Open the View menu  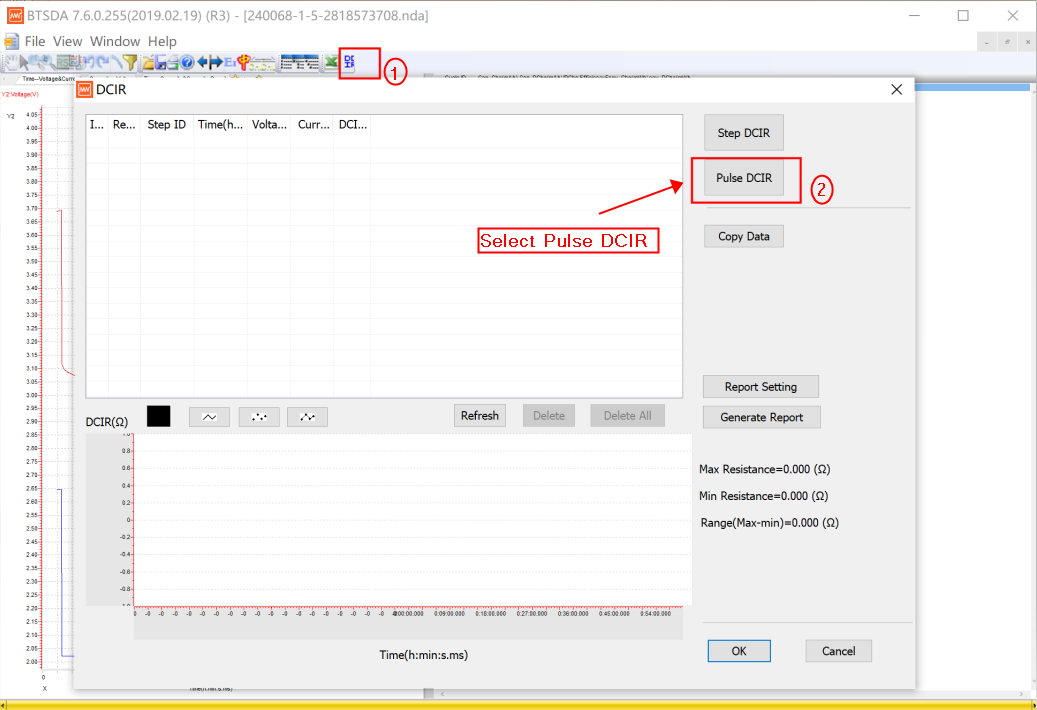(67, 41)
